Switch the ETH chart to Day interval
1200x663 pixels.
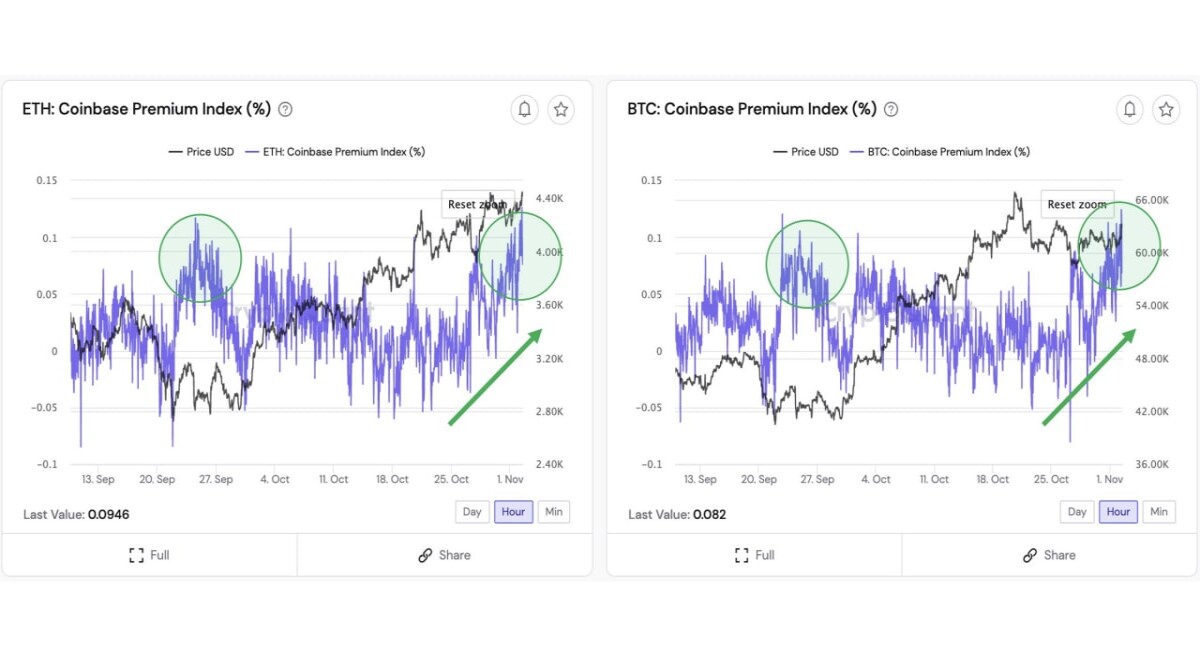pyautogui.click(x=472, y=511)
